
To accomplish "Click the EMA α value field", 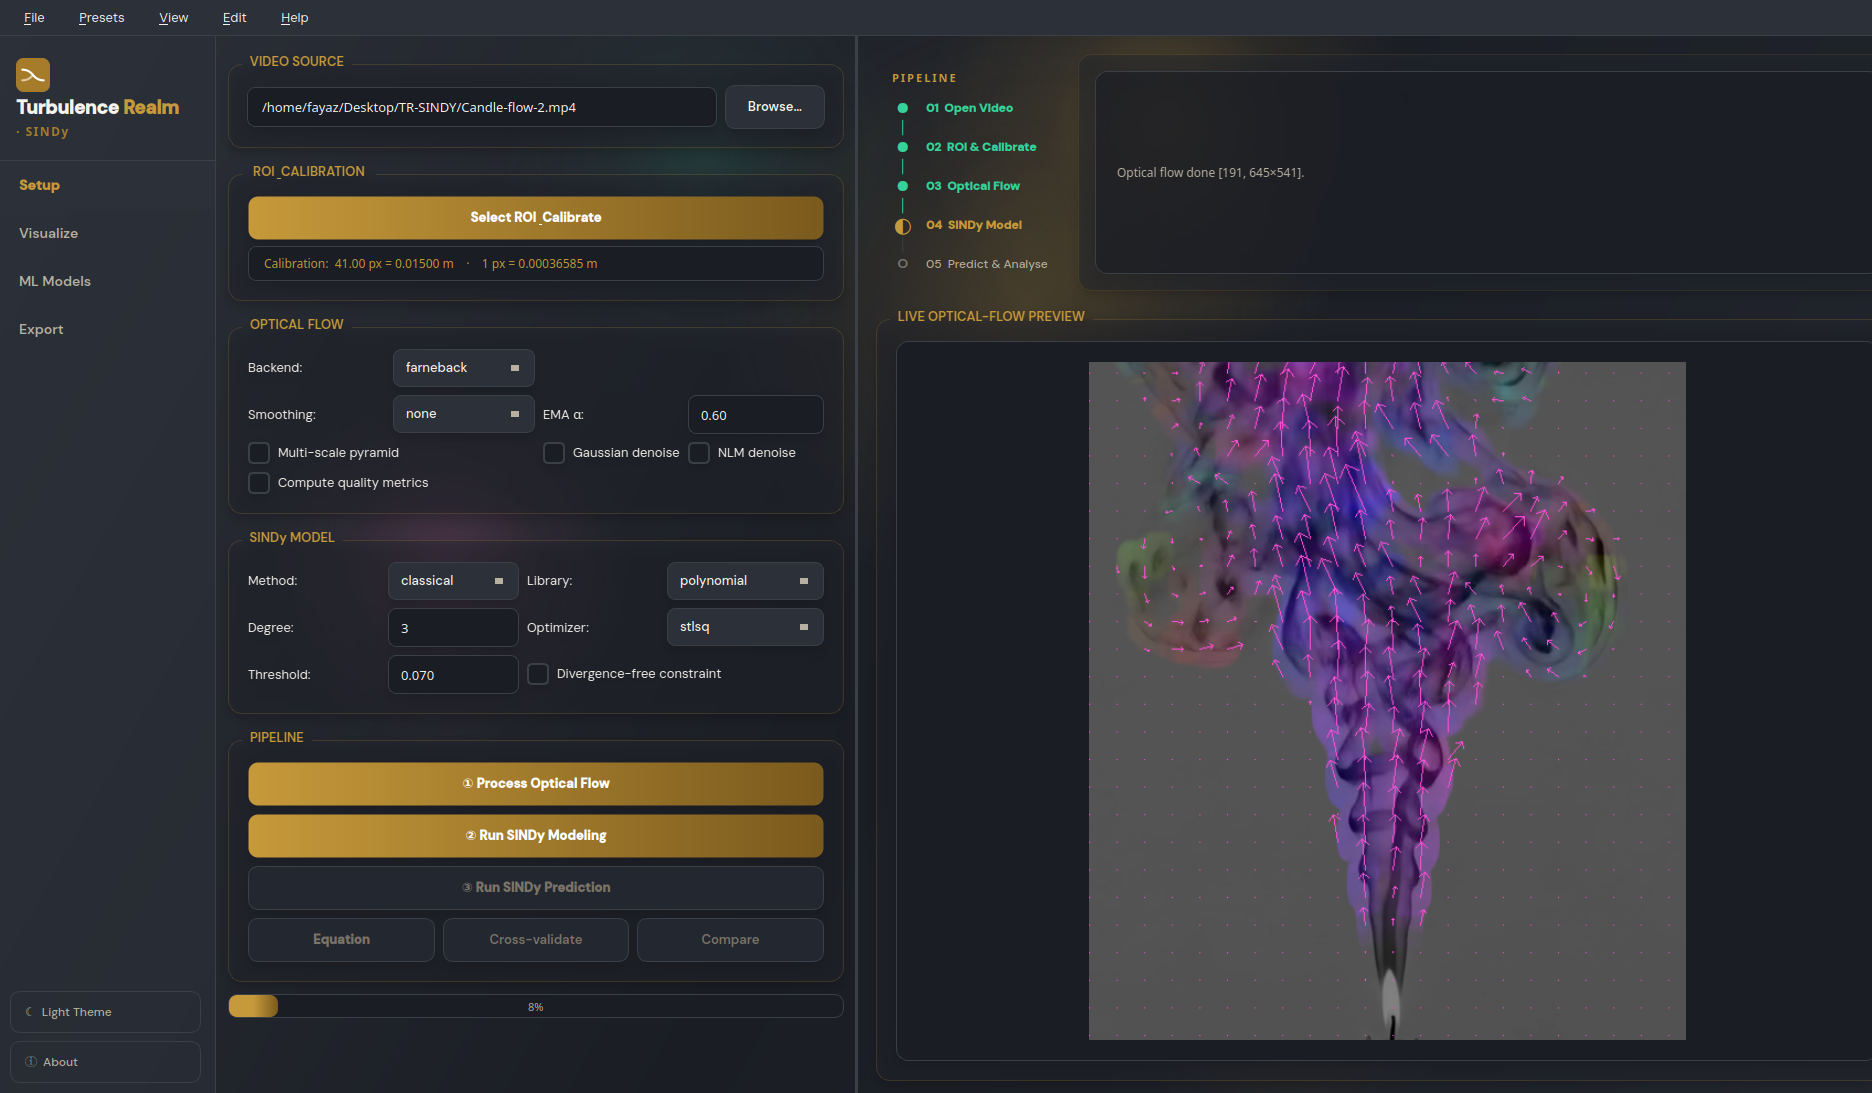I will [x=756, y=415].
